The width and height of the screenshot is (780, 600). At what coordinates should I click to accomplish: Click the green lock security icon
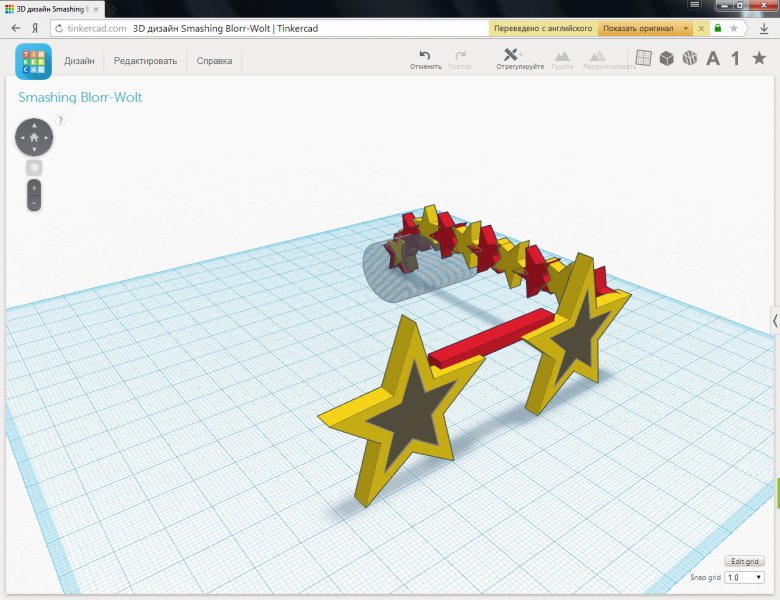[717, 28]
